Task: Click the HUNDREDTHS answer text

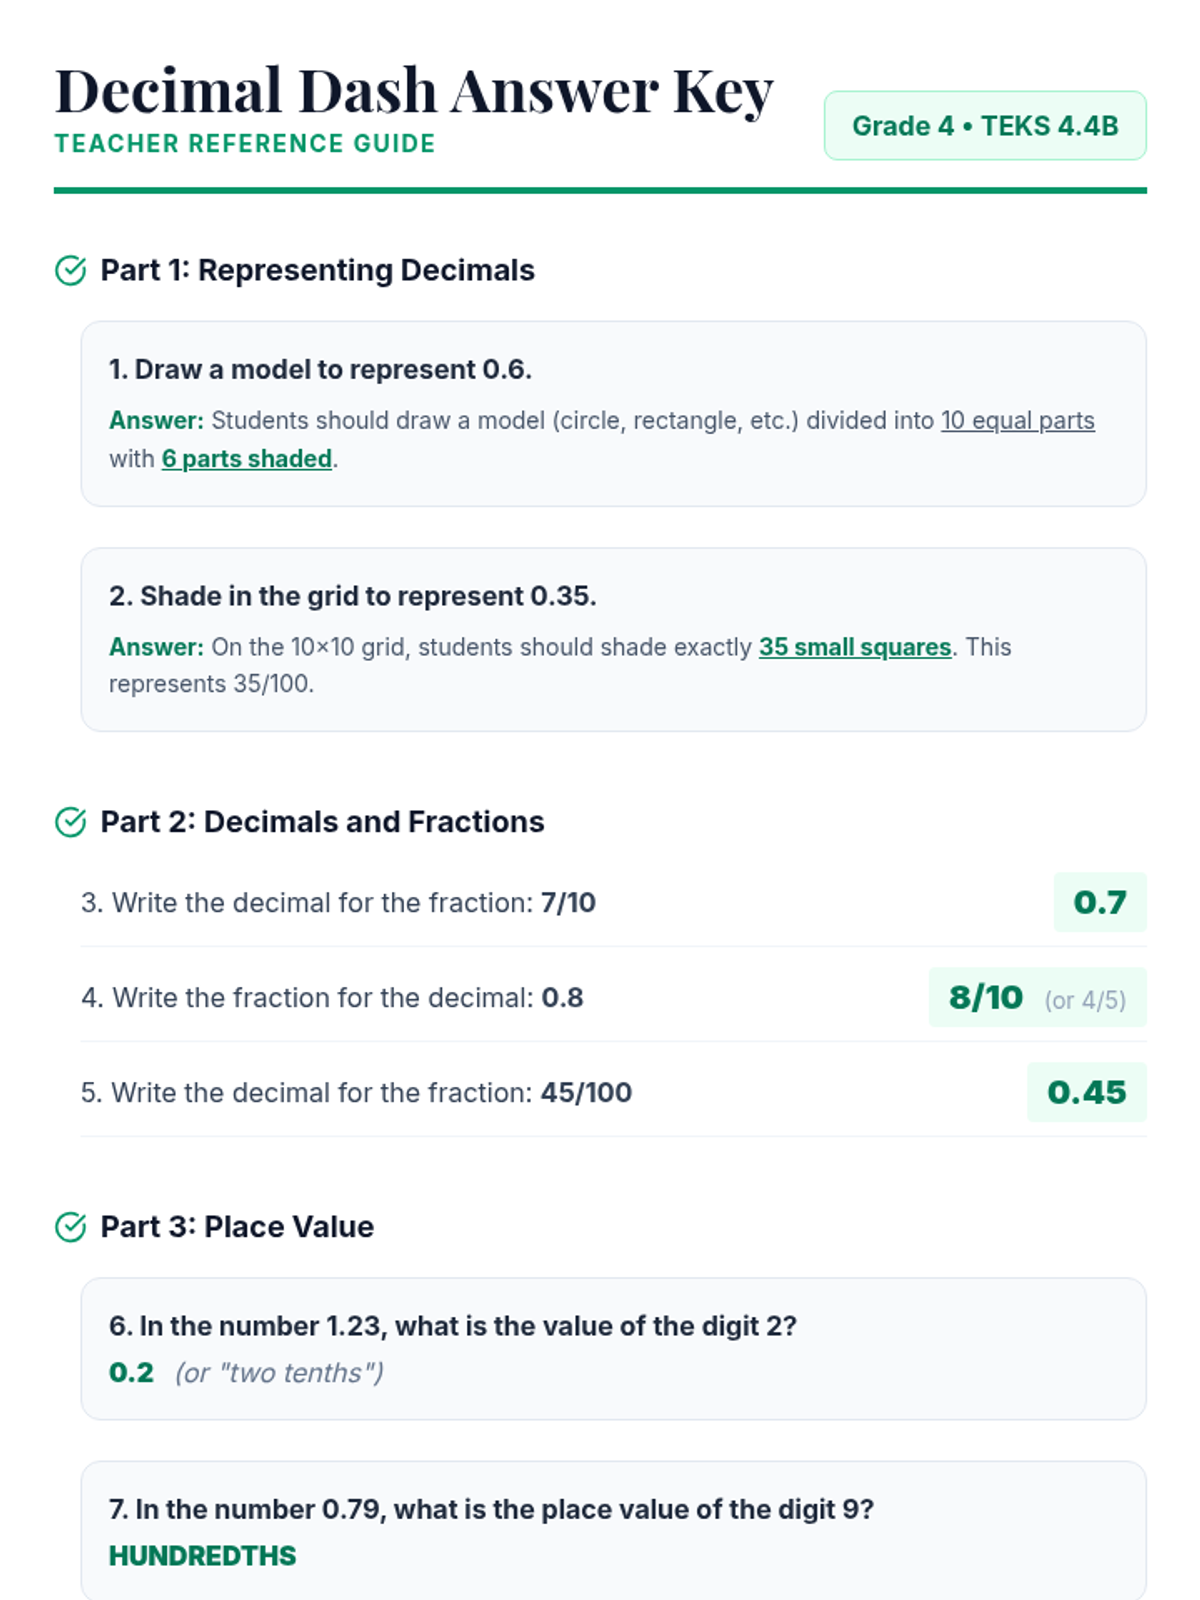Action: 202,1556
